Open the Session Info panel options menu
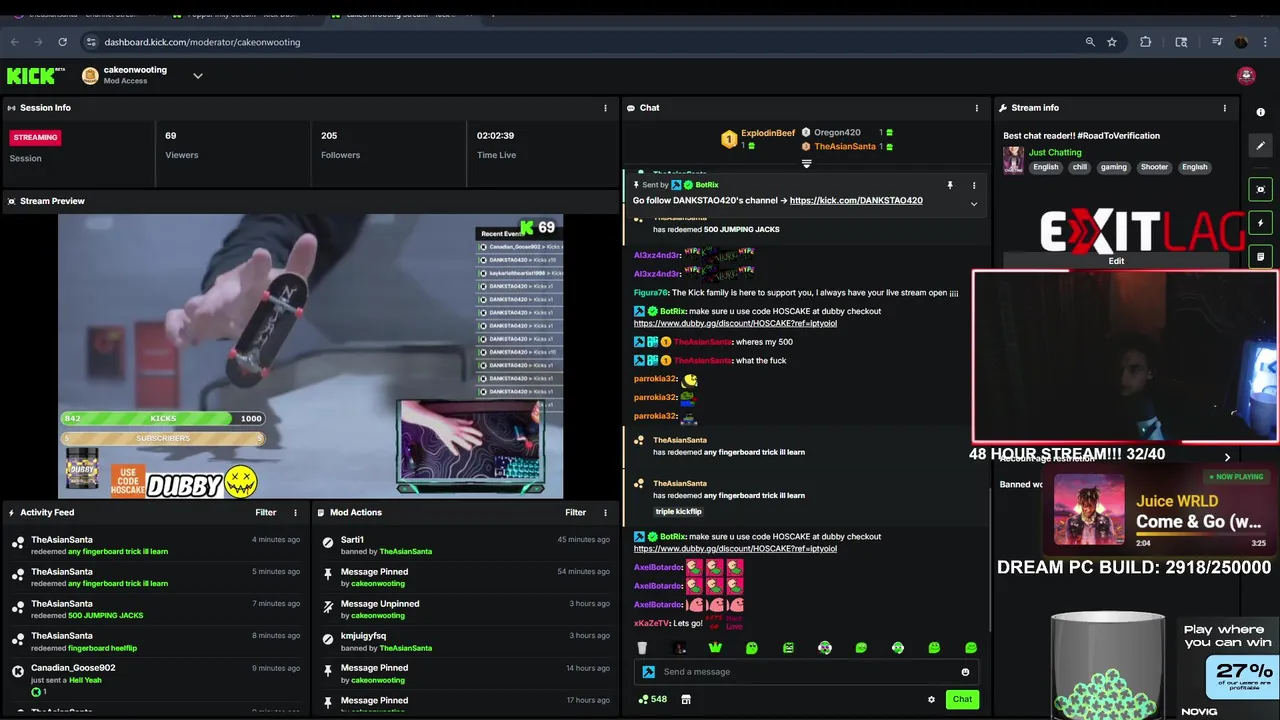1280x720 pixels. [605, 108]
